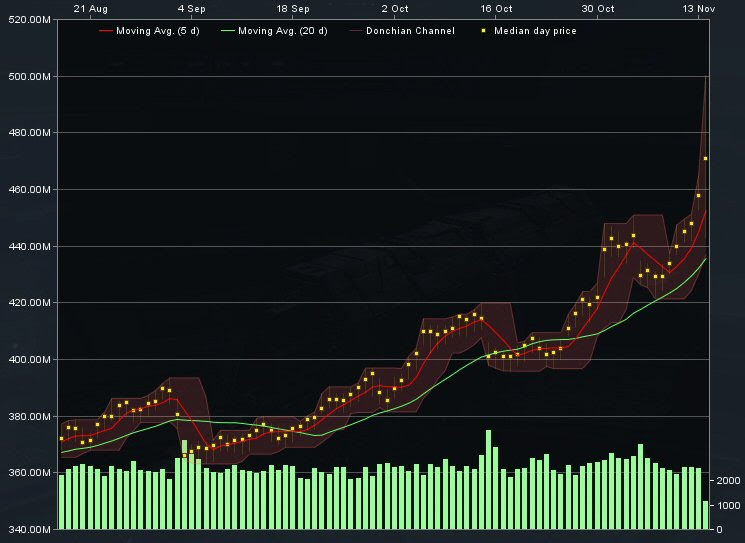Image resolution: width=745 pixels, height=543 pixels.
Task: Click the red line marker for 5 d average
Action: (x=105, y=31)
